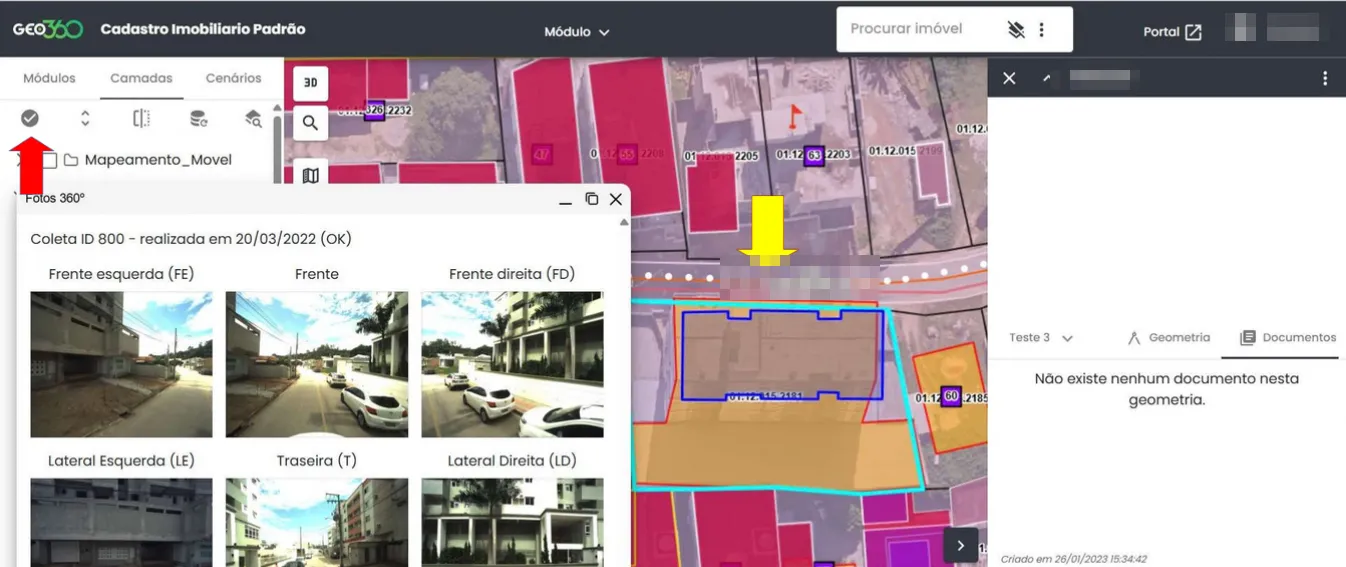Click the layers-off icon in search box
Screen dimensions: 1346x567
pyautogui.click(x=1016, y=30)
